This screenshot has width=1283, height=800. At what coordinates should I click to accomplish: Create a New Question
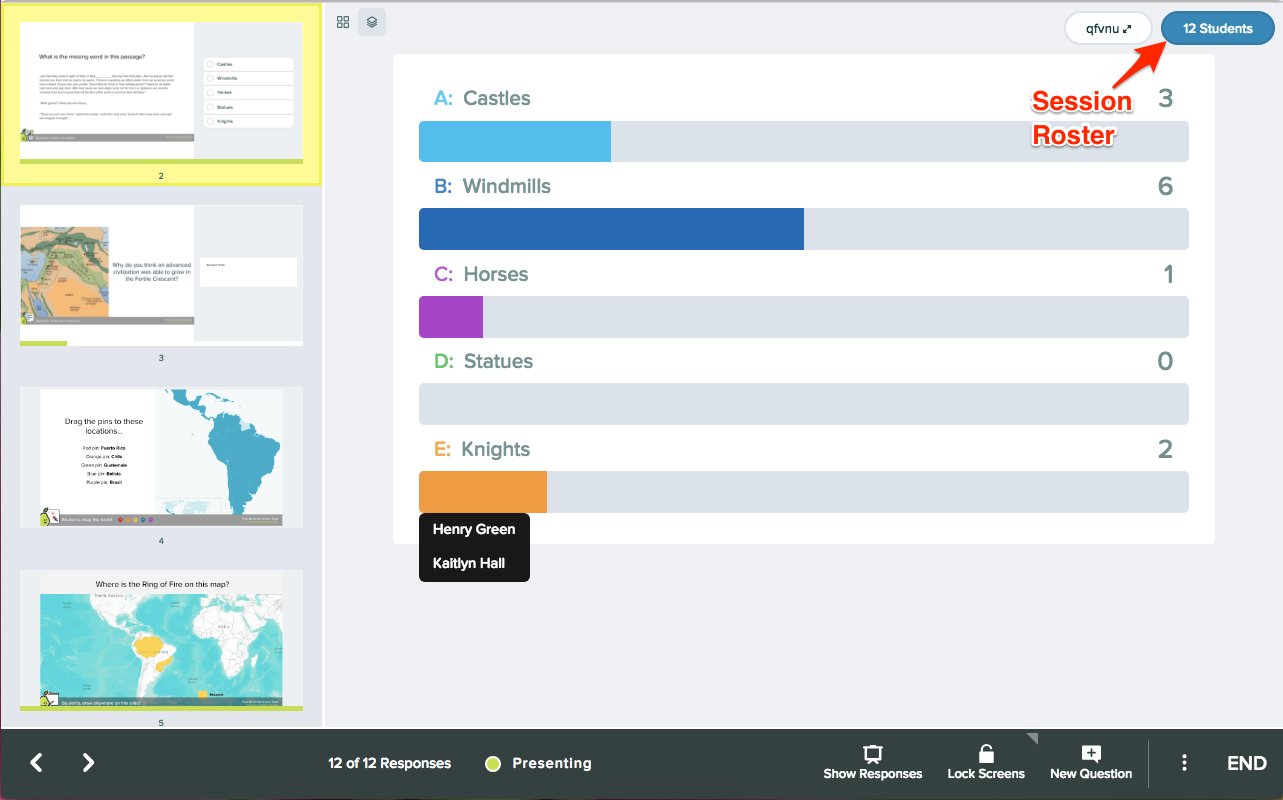[x=1091, y=762]
